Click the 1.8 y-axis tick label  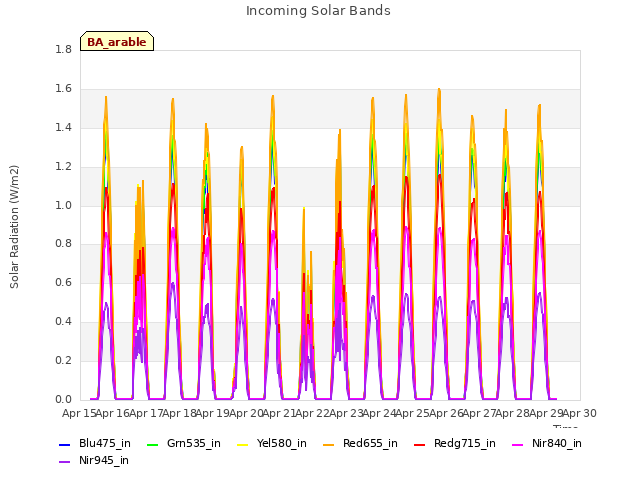[x=63, y=50]
